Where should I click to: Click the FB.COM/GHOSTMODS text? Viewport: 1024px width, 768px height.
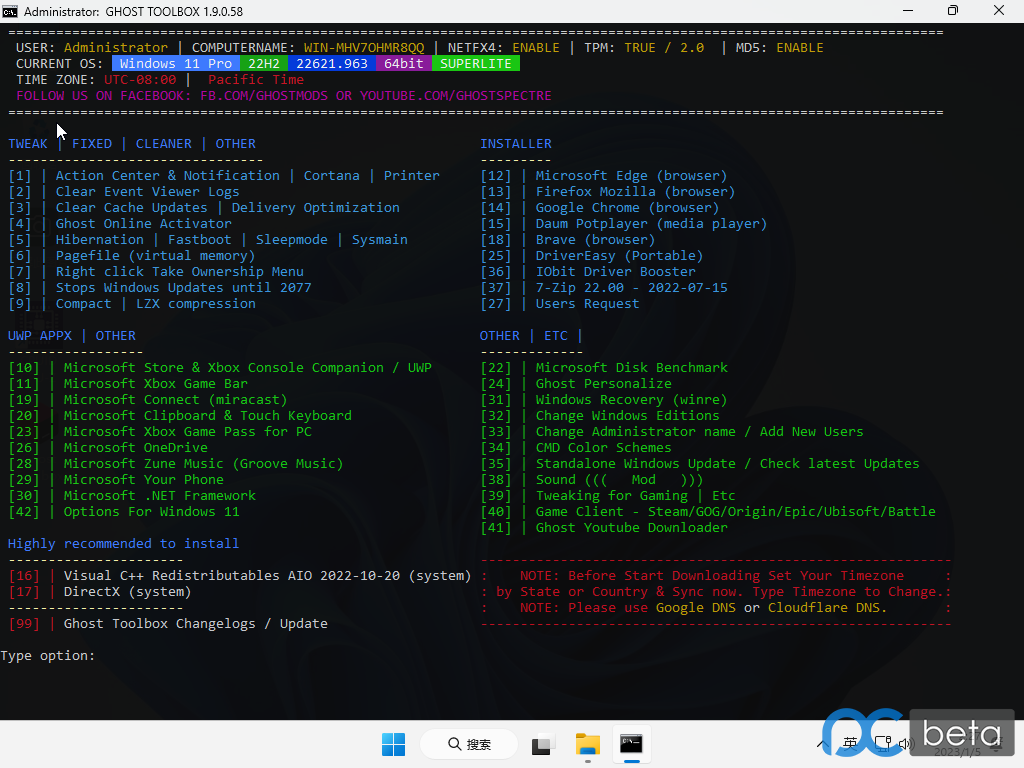(264, 95)
